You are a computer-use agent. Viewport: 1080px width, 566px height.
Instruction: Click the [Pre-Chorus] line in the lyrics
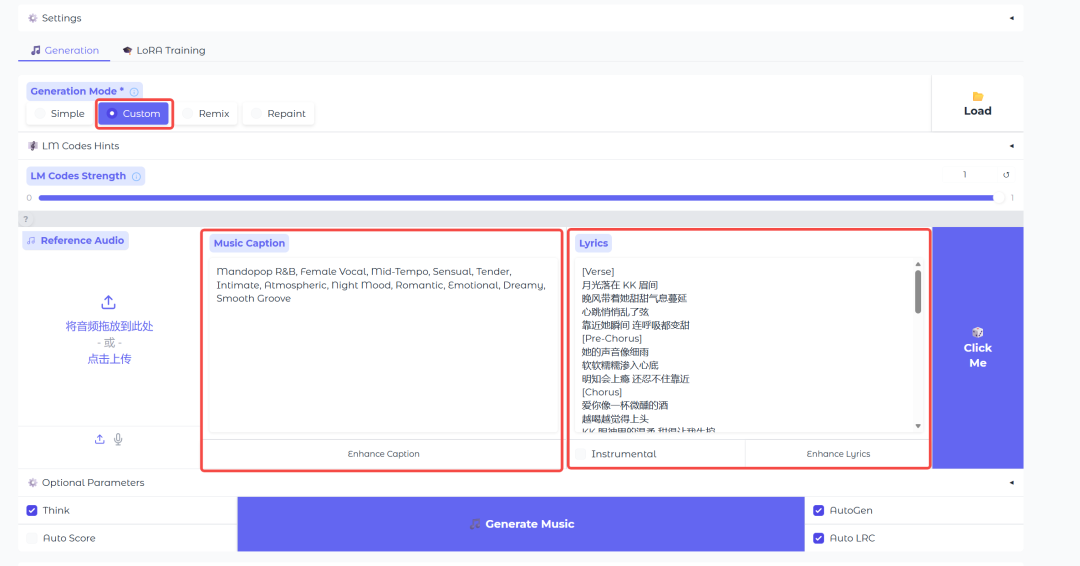point(612,339)
